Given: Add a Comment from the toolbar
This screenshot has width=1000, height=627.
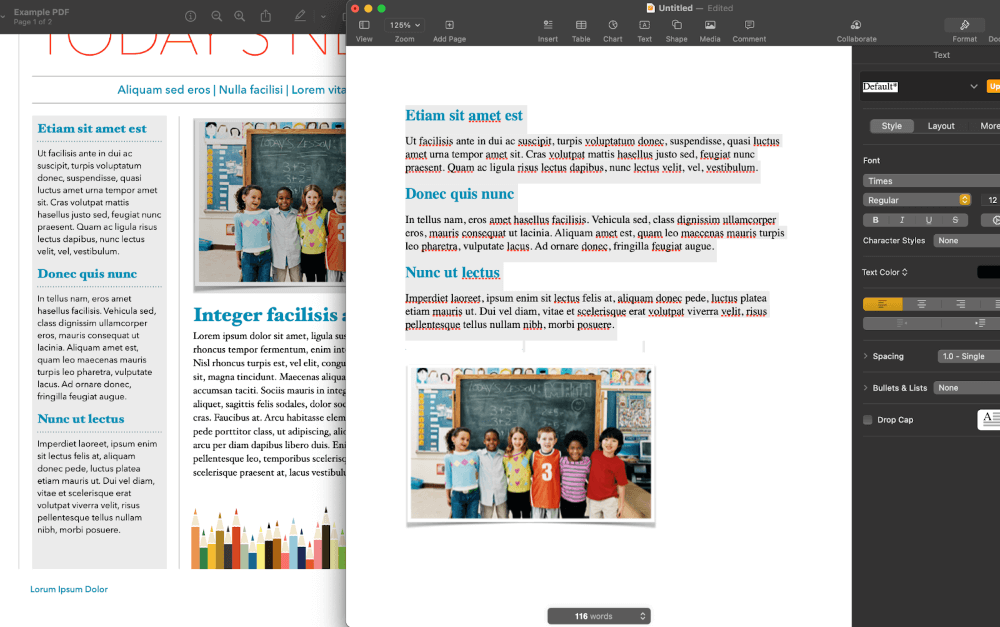Looking at the screenshot, I should pos(749,29).
